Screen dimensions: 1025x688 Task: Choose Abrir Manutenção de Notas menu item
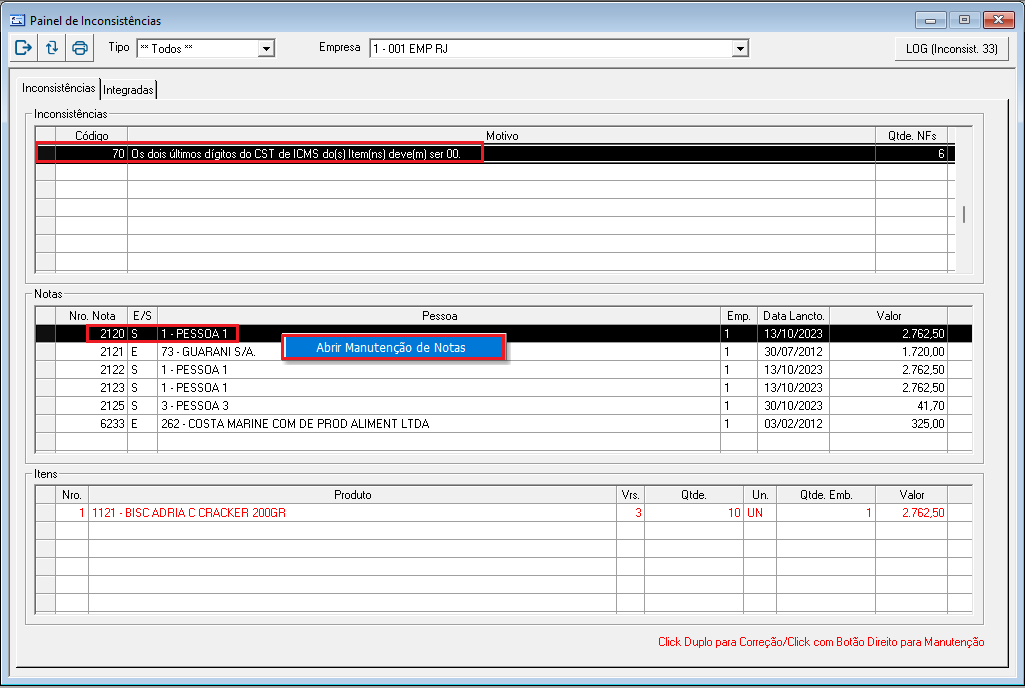(x=394, y=347)
